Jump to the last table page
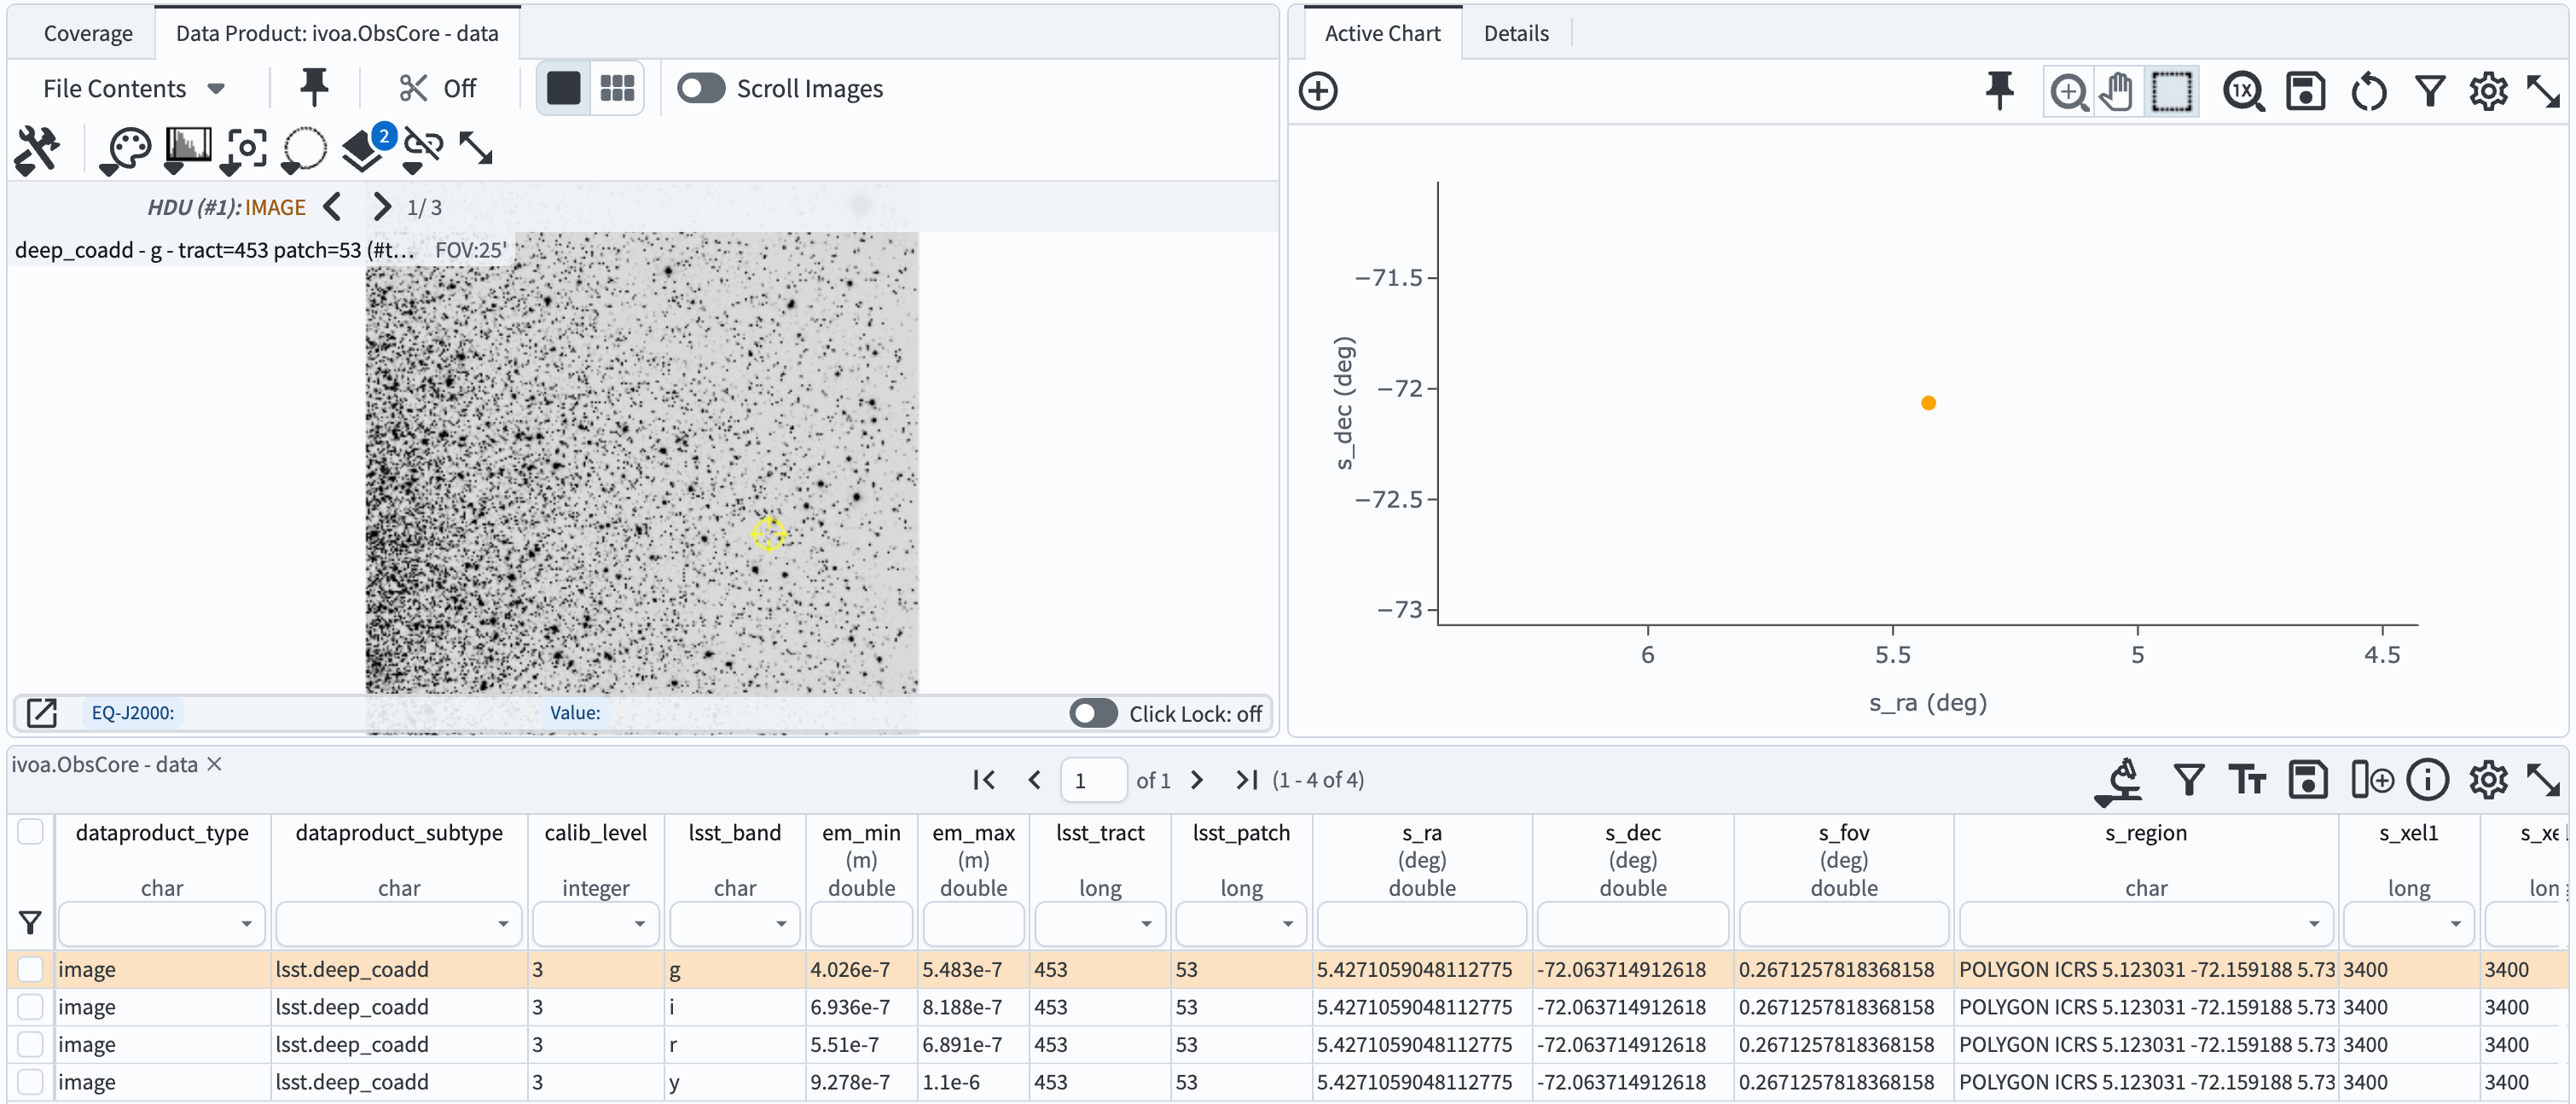 pos(1246,780)
